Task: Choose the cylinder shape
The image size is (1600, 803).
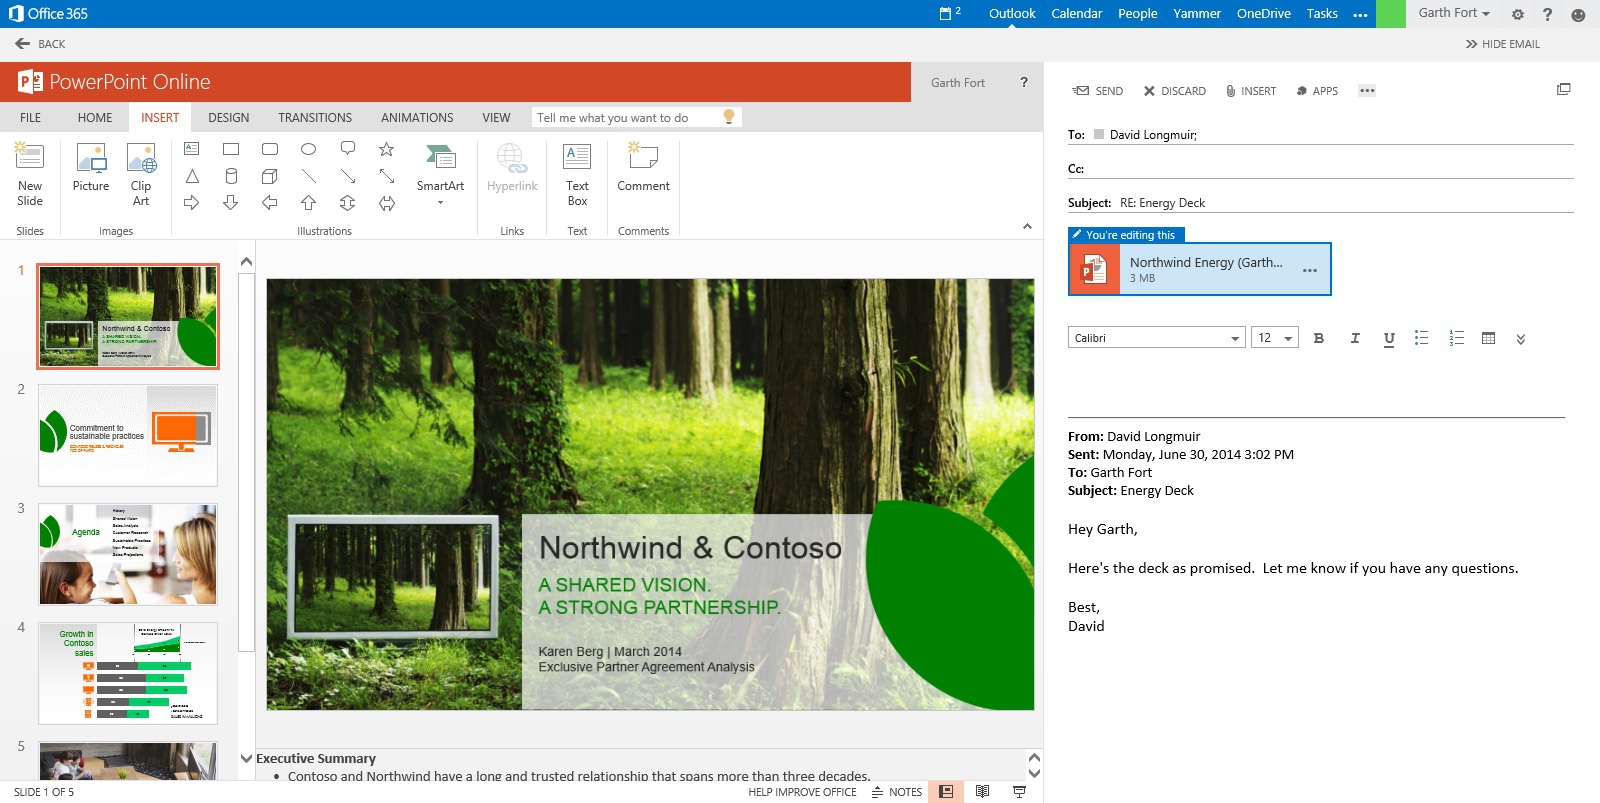Action: click(x=231, y=176)
